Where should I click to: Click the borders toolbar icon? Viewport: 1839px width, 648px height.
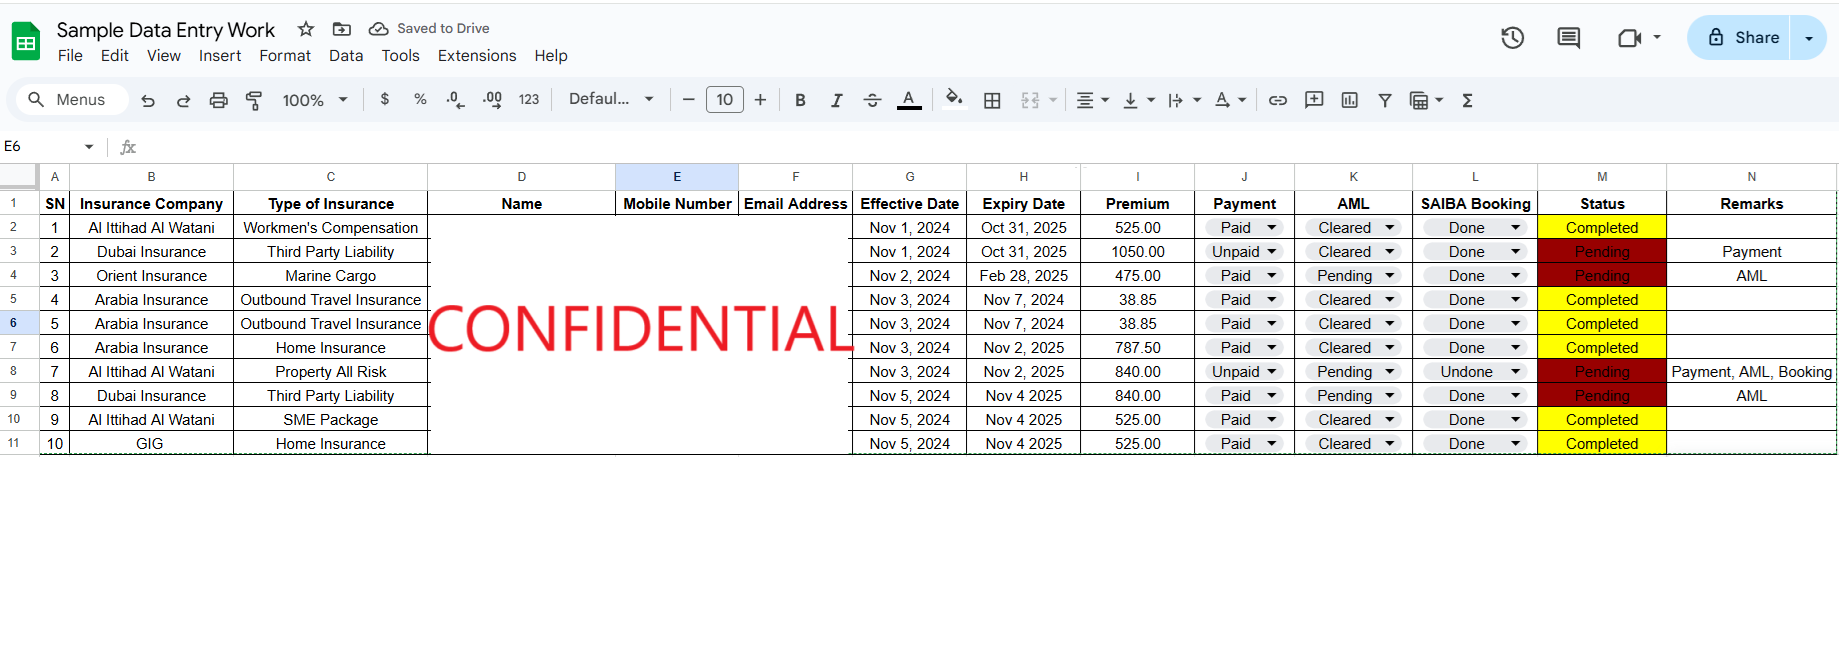(x=992, y=100)
